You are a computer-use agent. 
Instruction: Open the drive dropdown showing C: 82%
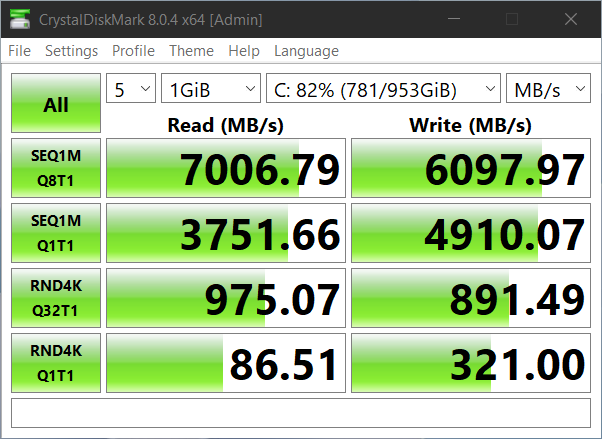click(x=383, y=88)
